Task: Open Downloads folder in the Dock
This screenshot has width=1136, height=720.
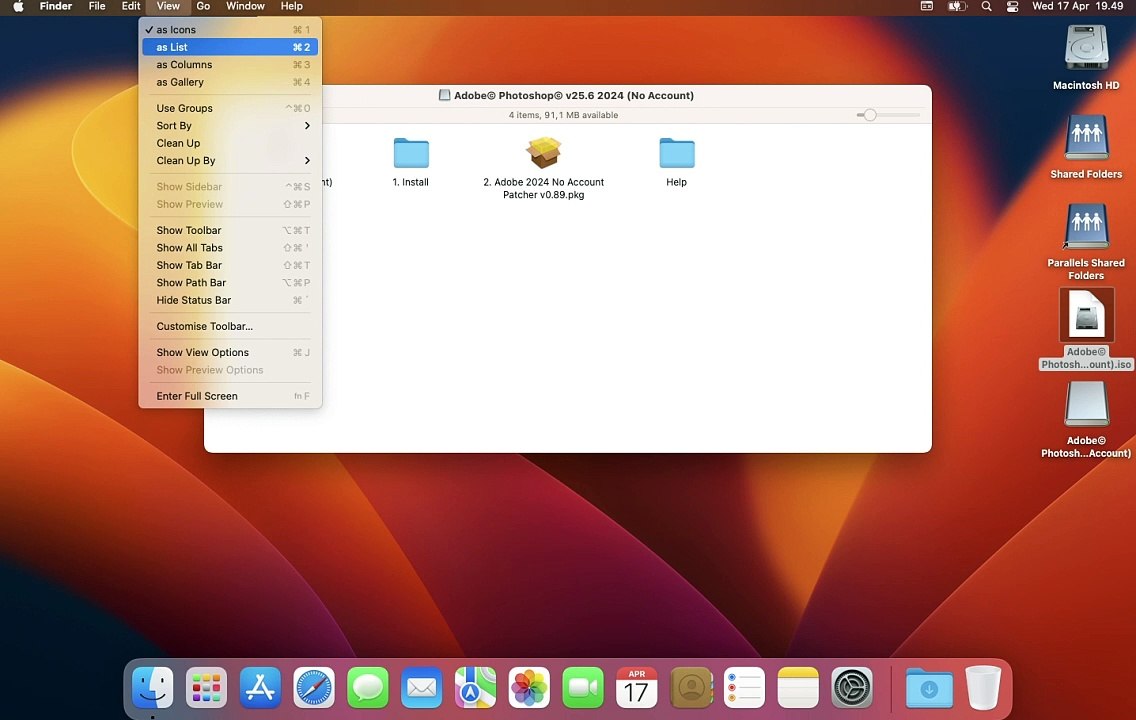Action: point(929,687)
